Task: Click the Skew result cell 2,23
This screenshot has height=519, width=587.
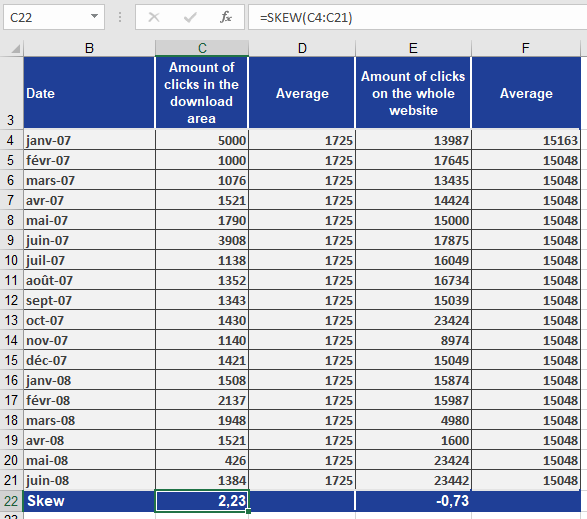Action: [x=202, y=501]
